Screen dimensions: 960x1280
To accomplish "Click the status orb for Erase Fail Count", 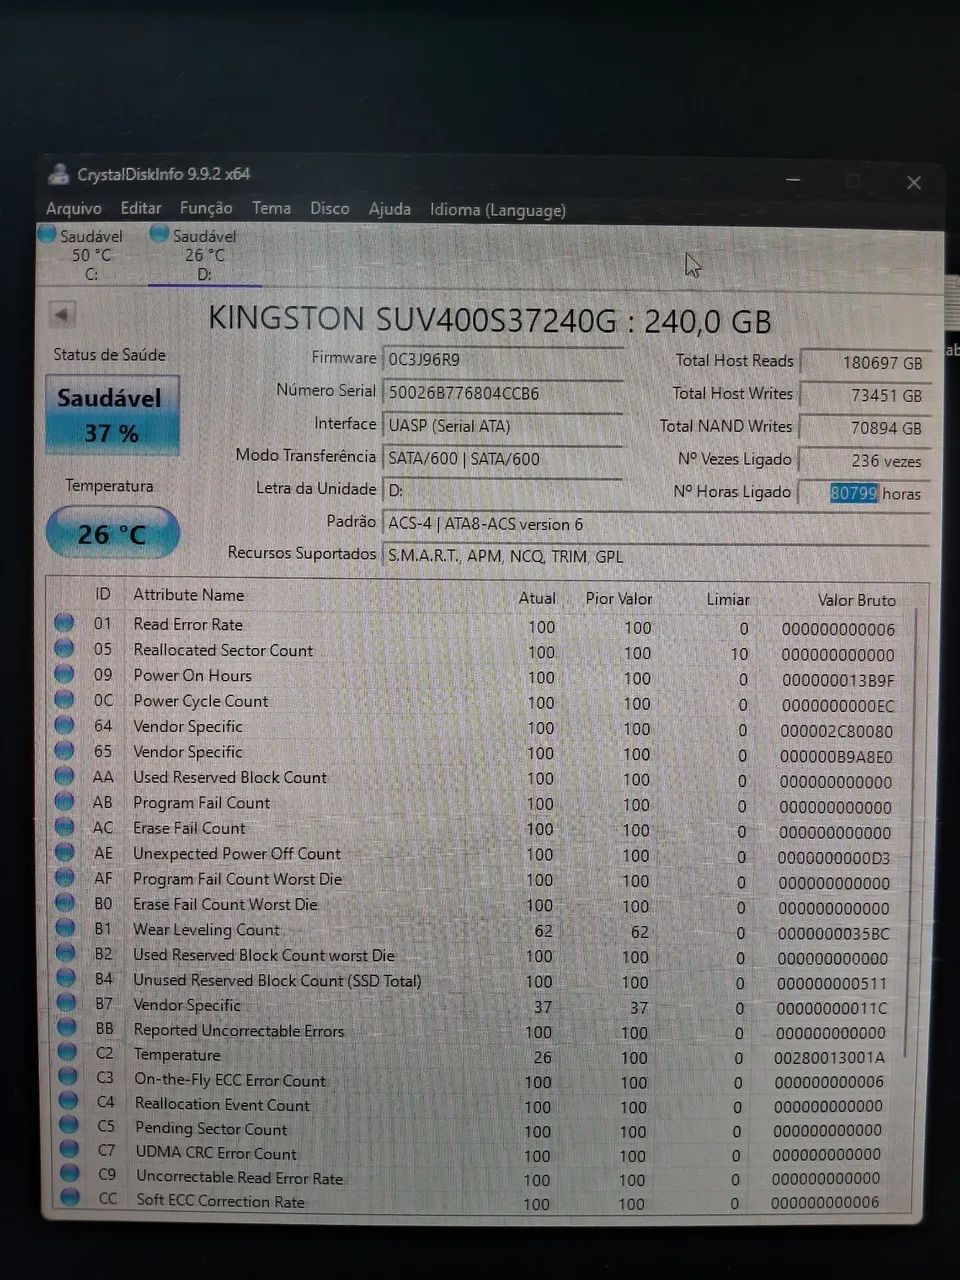I will pyautogui.click(x=65, y=826).
